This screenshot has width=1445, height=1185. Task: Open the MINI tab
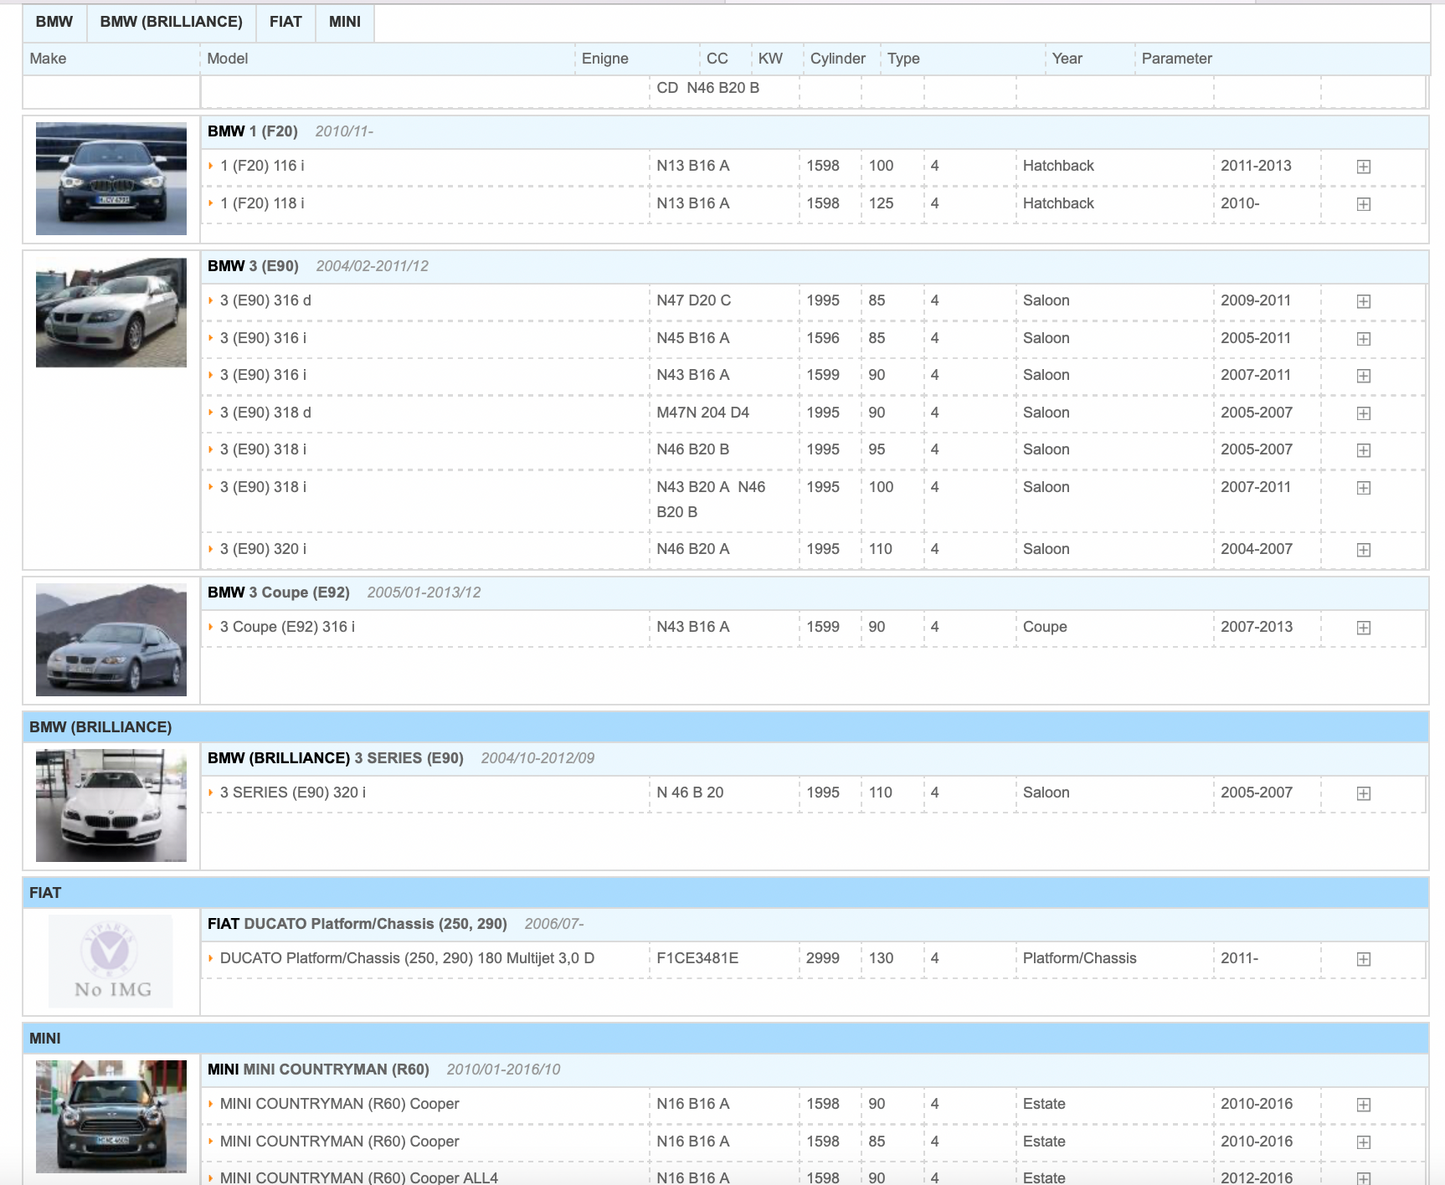click(x=345, y=22)
